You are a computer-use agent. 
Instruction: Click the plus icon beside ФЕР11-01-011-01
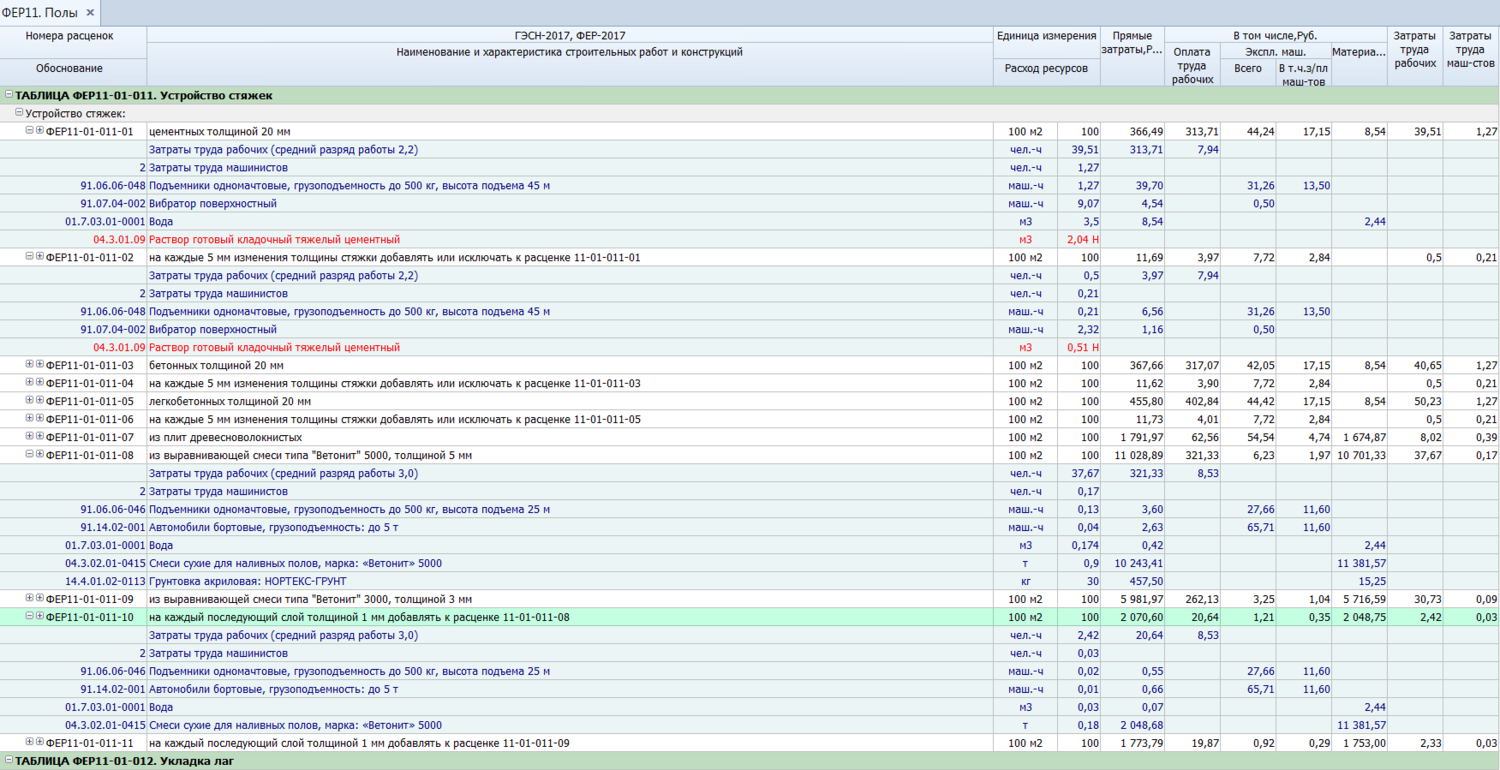tap(40, 131)
